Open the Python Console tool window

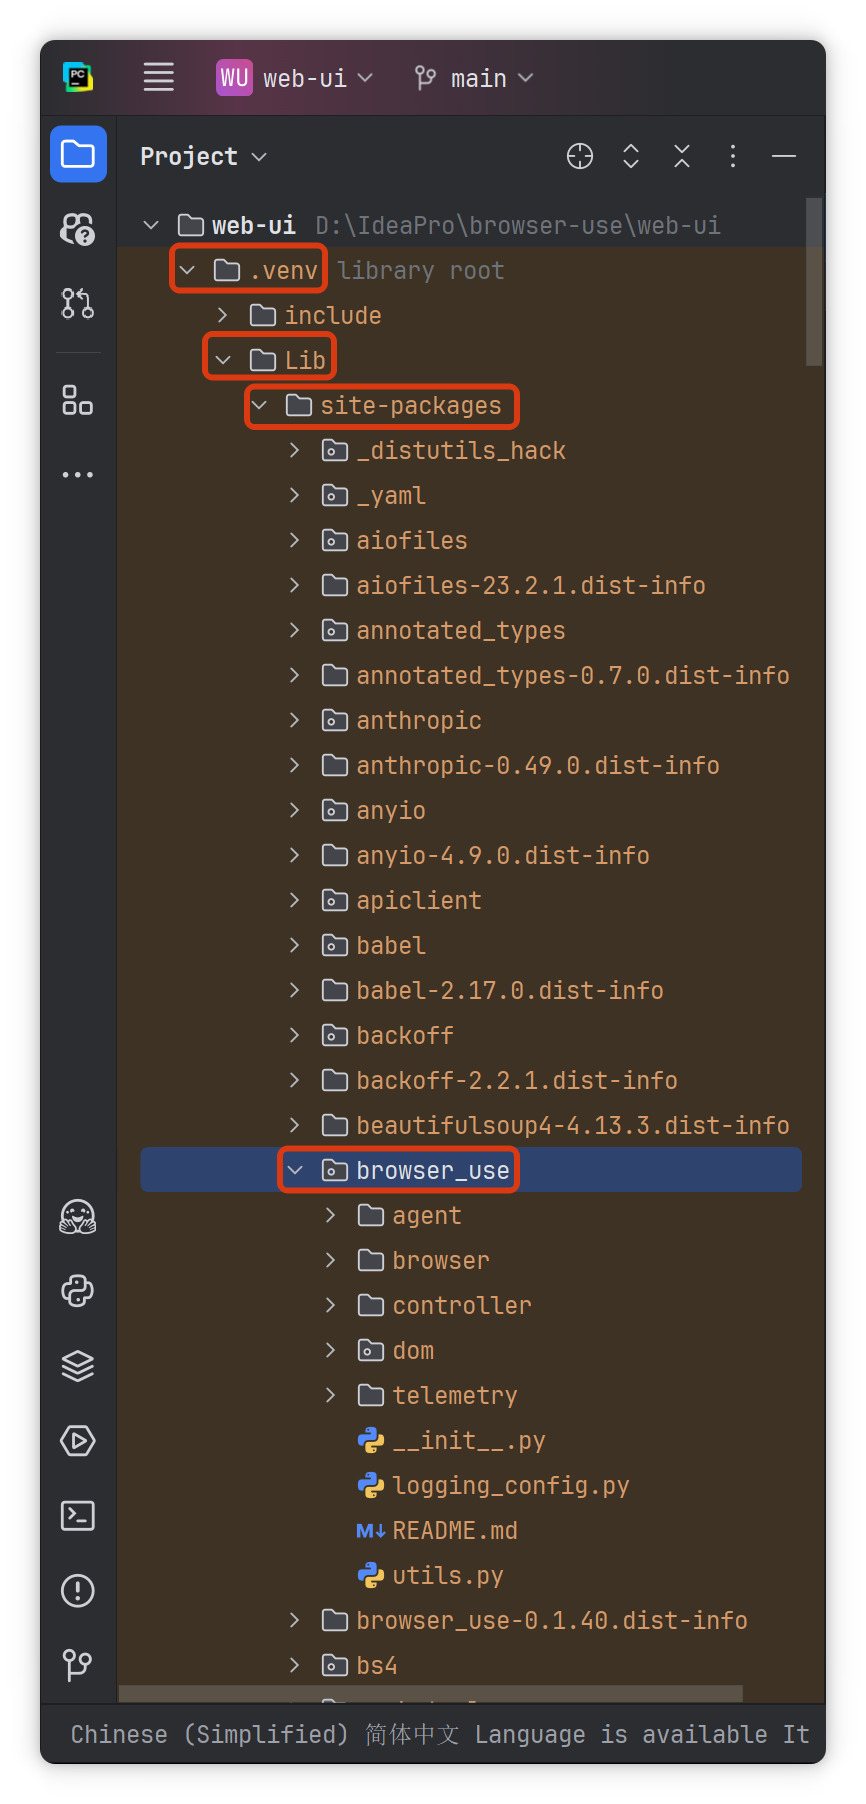pyautogui.click(x=78, y=1291)
